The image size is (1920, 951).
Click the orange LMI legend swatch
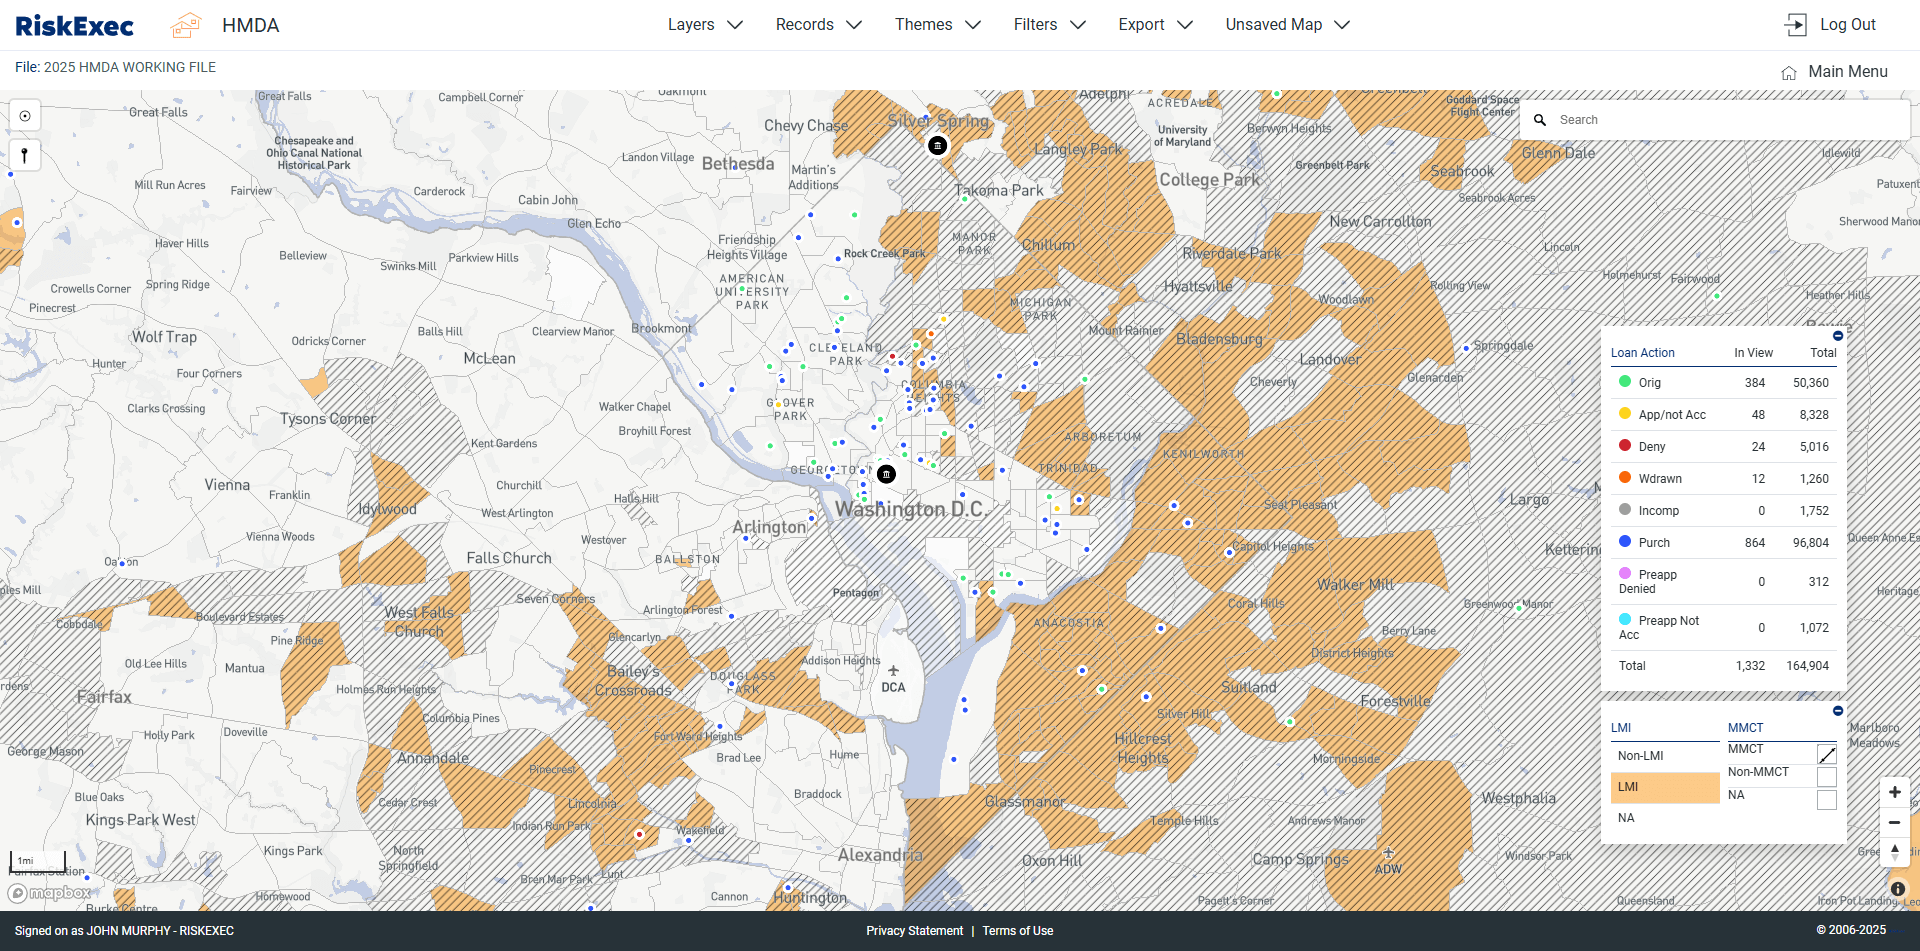(1664, 787)
